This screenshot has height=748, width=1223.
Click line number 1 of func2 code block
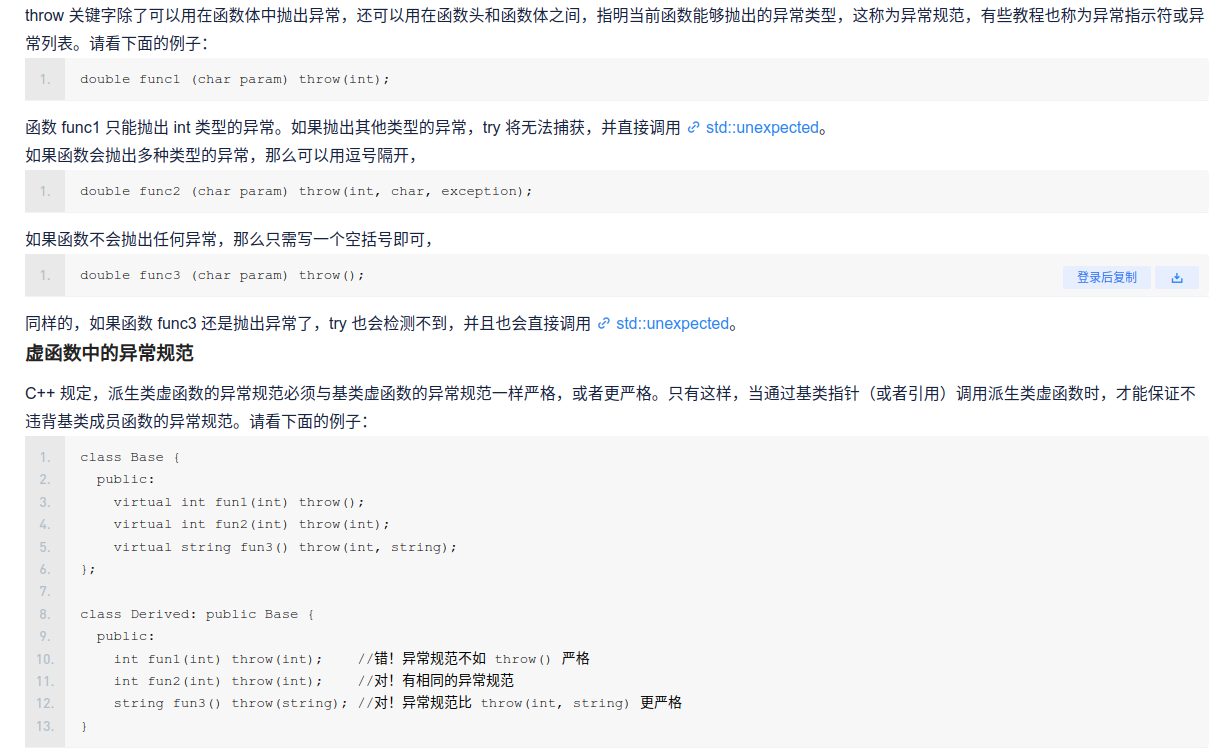(x=45, y=191)
